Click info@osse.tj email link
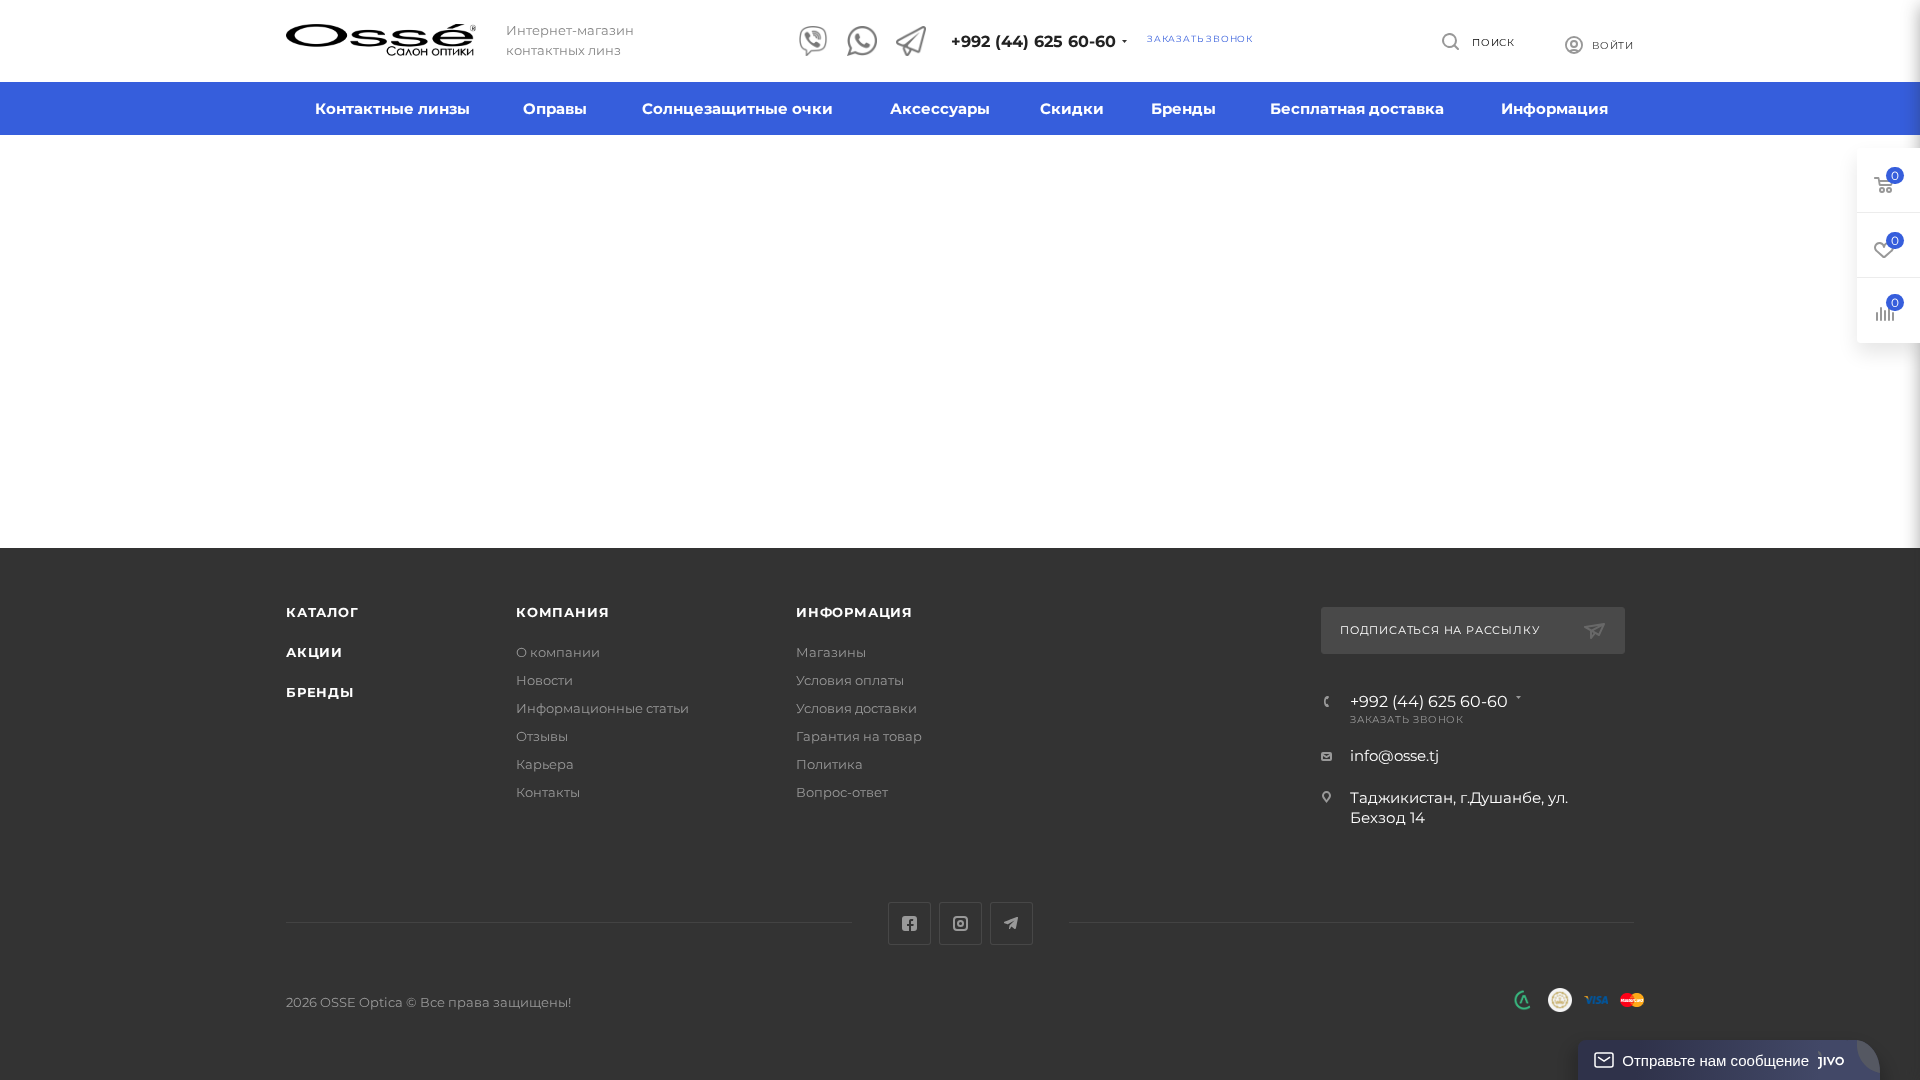 [x=1394, y=756]
